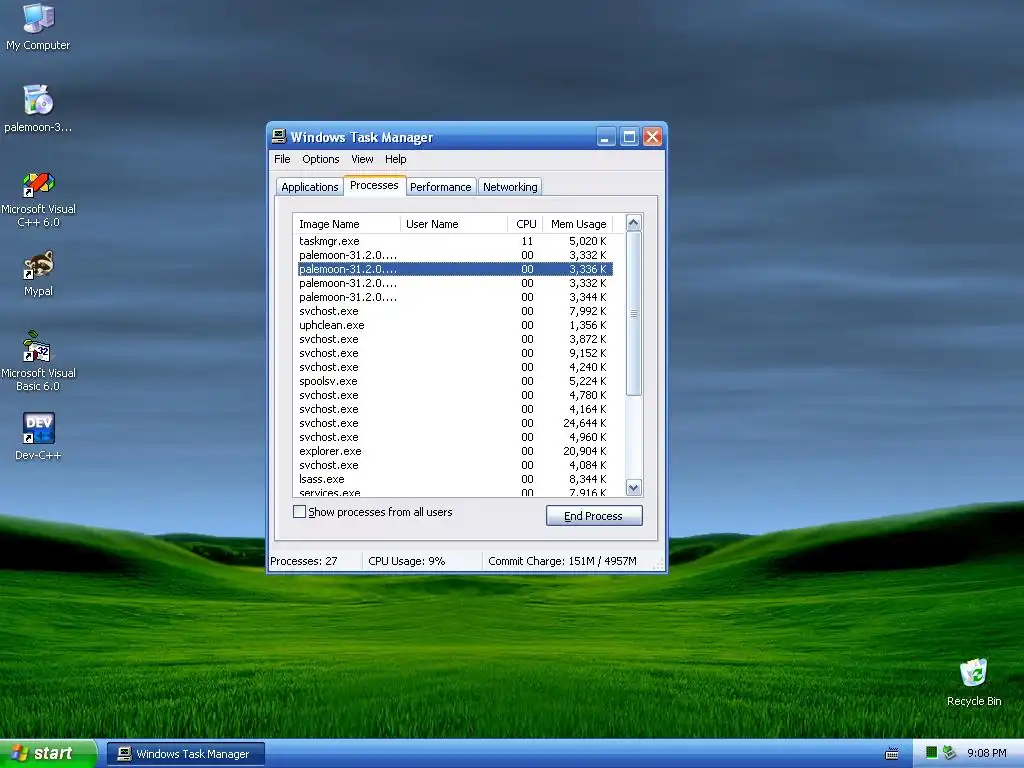The width and height of the screenshot is (1024, 768).
Task: Select svchost.exe using 4,164 K
Action: [x=455, y=409]
